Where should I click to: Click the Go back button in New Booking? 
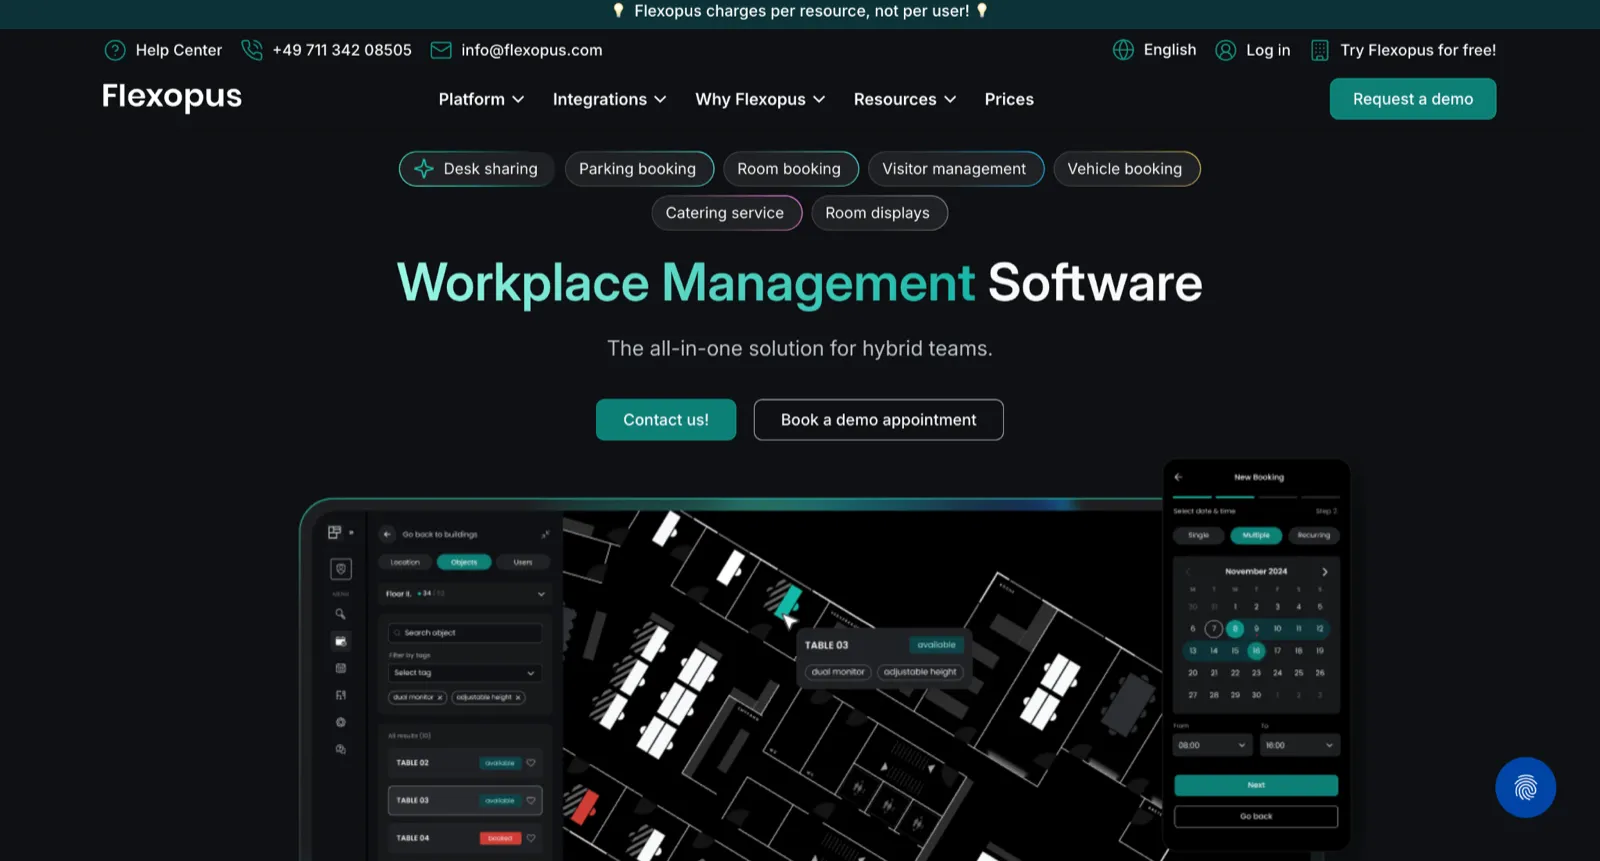(x=1256, y=816)
